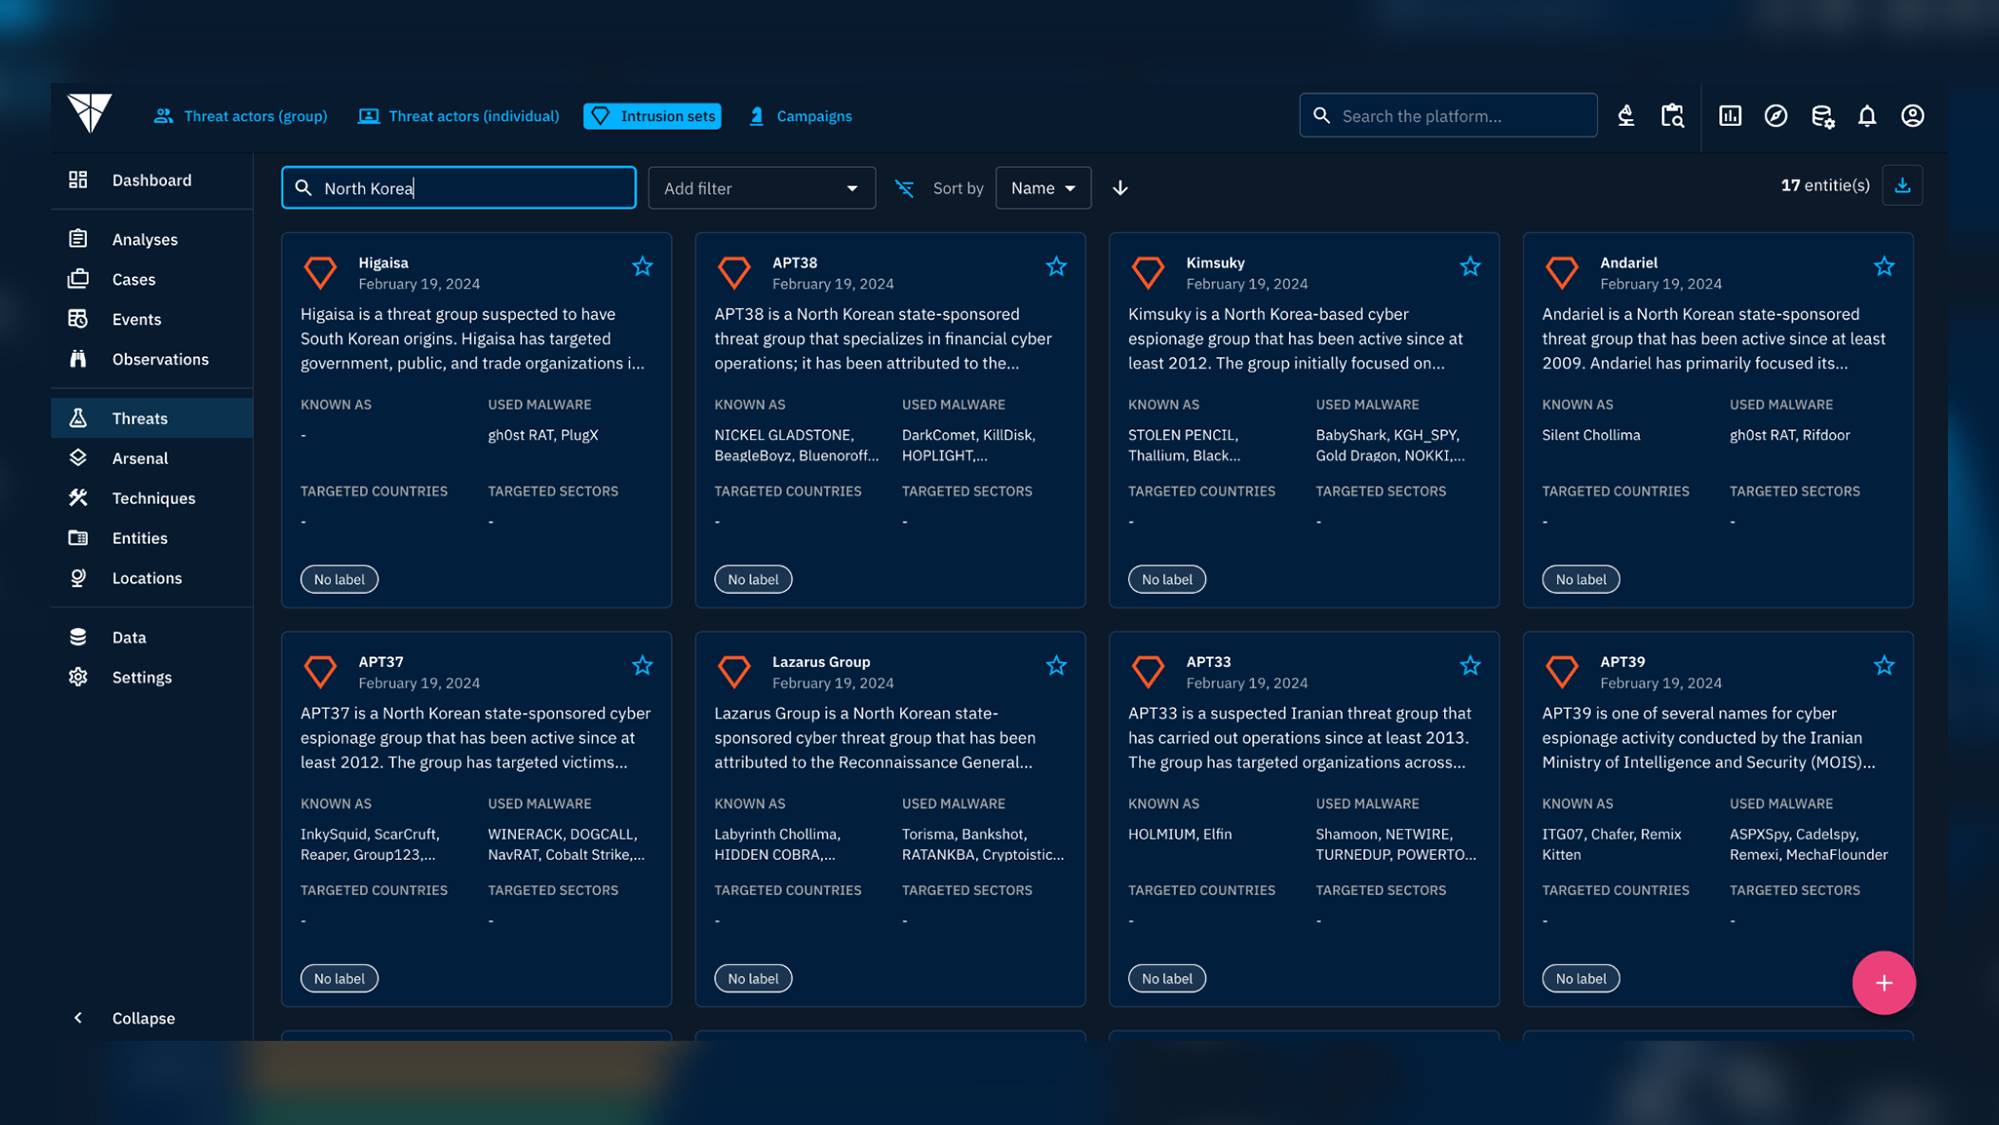The height and width of the screenshot is (1125, 1999).
Task: Click the Techniques tools icon
Action: coord(78,498)
